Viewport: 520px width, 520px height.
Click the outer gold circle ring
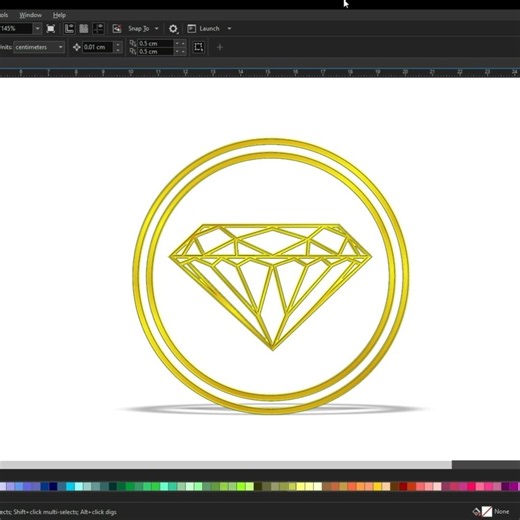271,142
